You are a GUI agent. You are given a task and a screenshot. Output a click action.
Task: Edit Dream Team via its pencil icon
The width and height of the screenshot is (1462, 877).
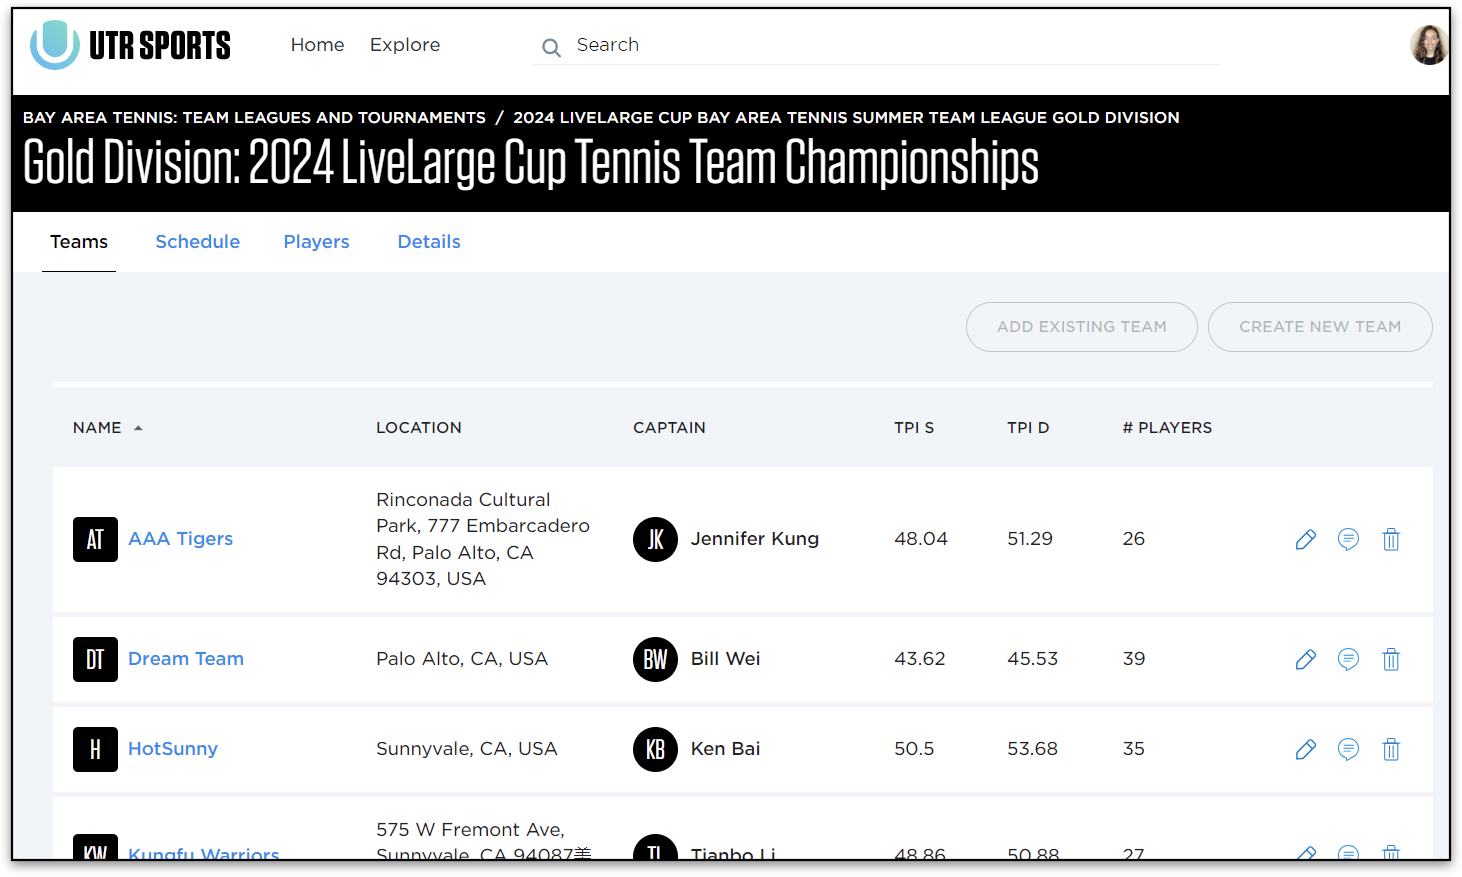pos(1305,659)
